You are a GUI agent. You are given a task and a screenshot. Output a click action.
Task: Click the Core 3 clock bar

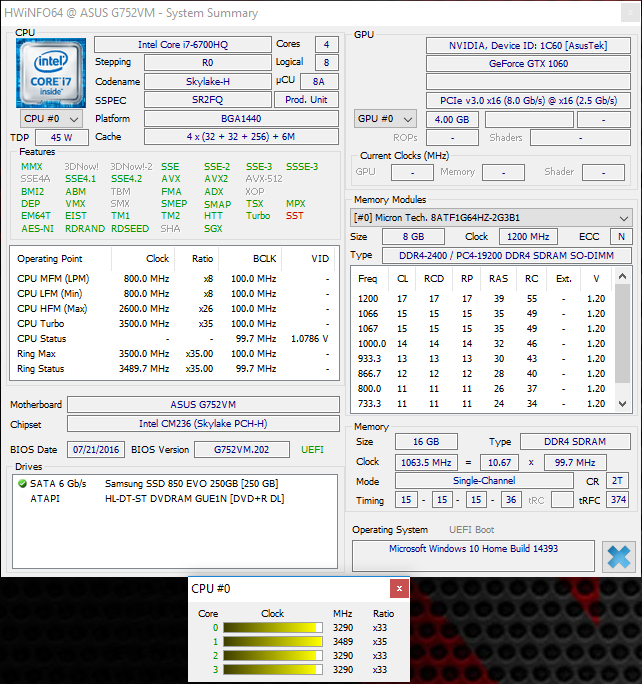coord(273,670)
